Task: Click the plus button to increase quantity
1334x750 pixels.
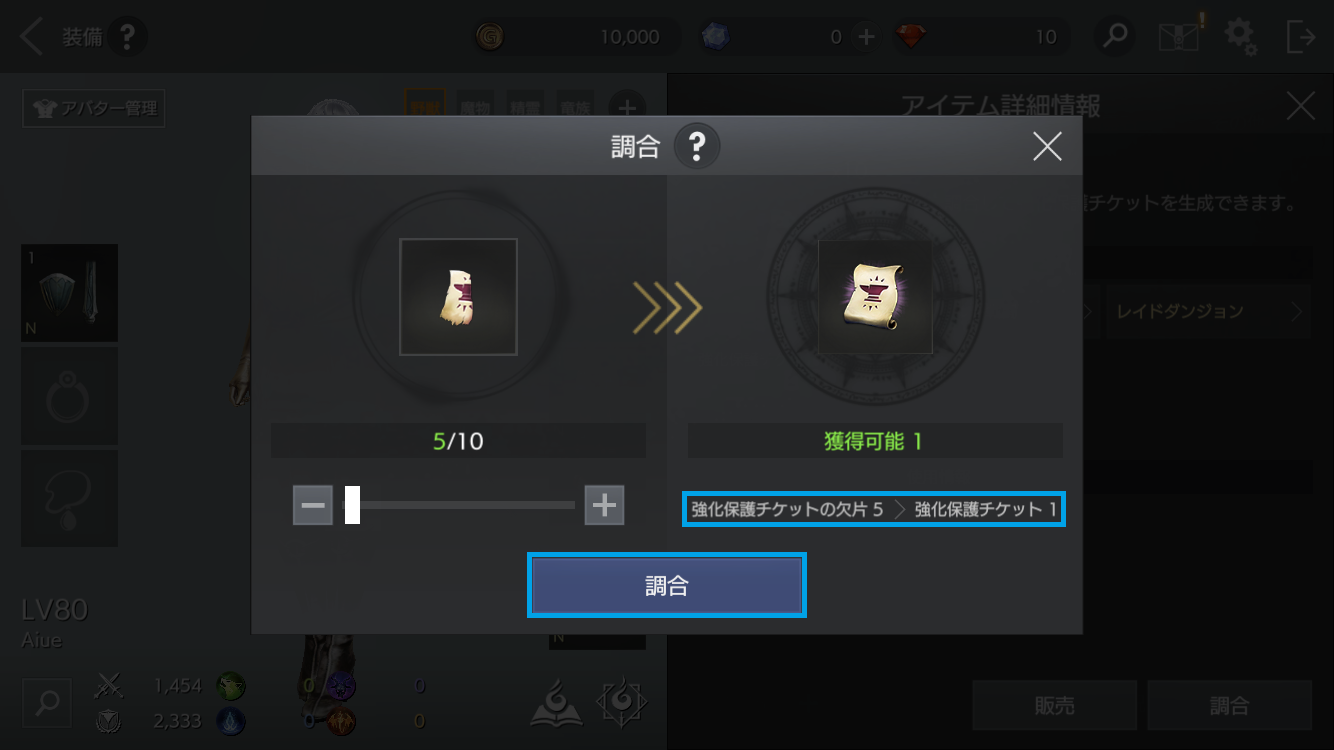Action: coord(604,505)
